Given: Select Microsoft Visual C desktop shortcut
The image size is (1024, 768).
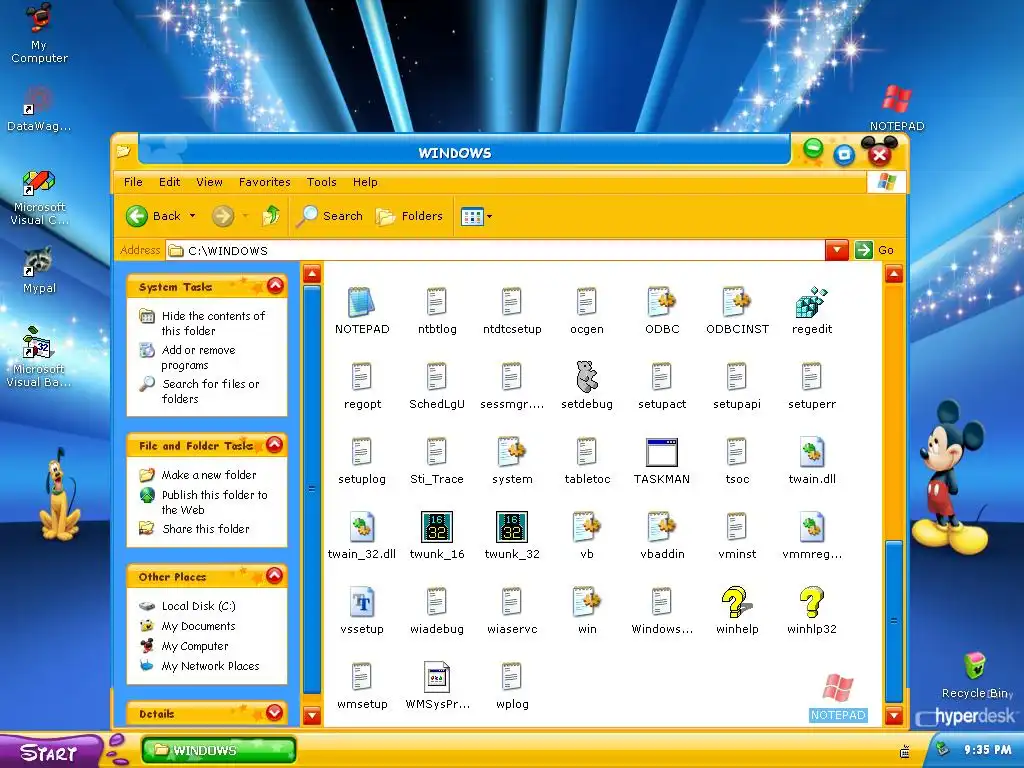Looking at the screenshot, I should click(x=39, y=199).
